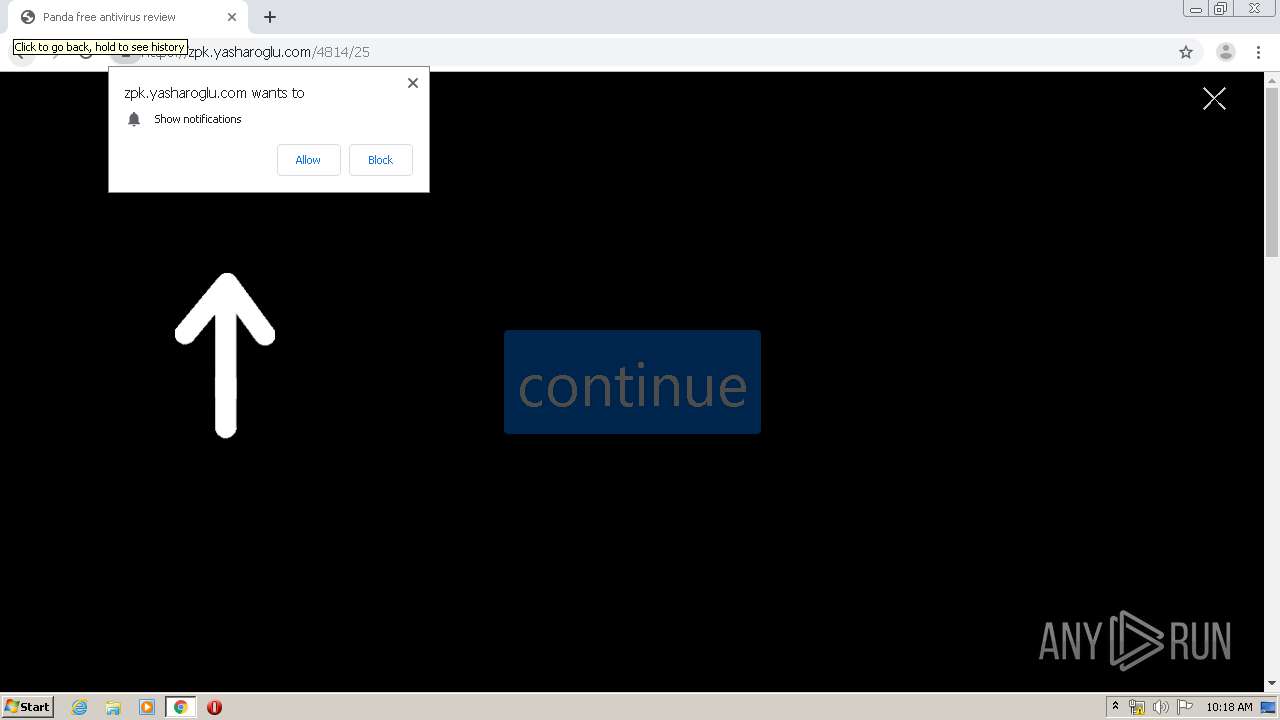The image size is (1280, 720).
Task: Open the clock showing 10:18 AM
Action: (x=1229, y=707)
